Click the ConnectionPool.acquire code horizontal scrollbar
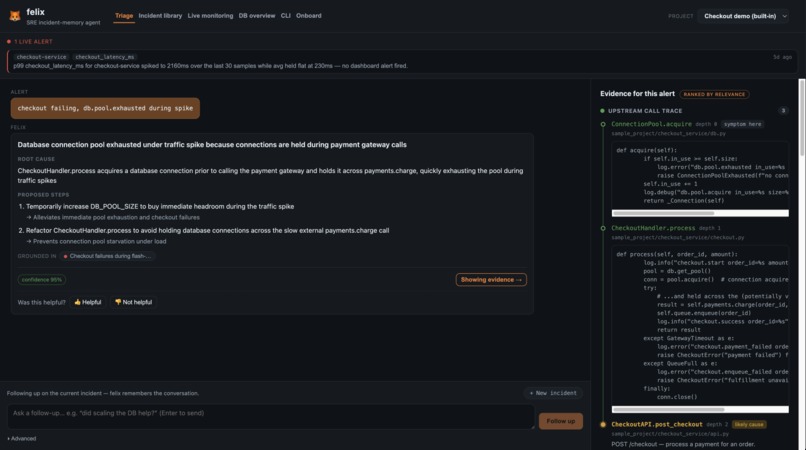 click(663, 213)
